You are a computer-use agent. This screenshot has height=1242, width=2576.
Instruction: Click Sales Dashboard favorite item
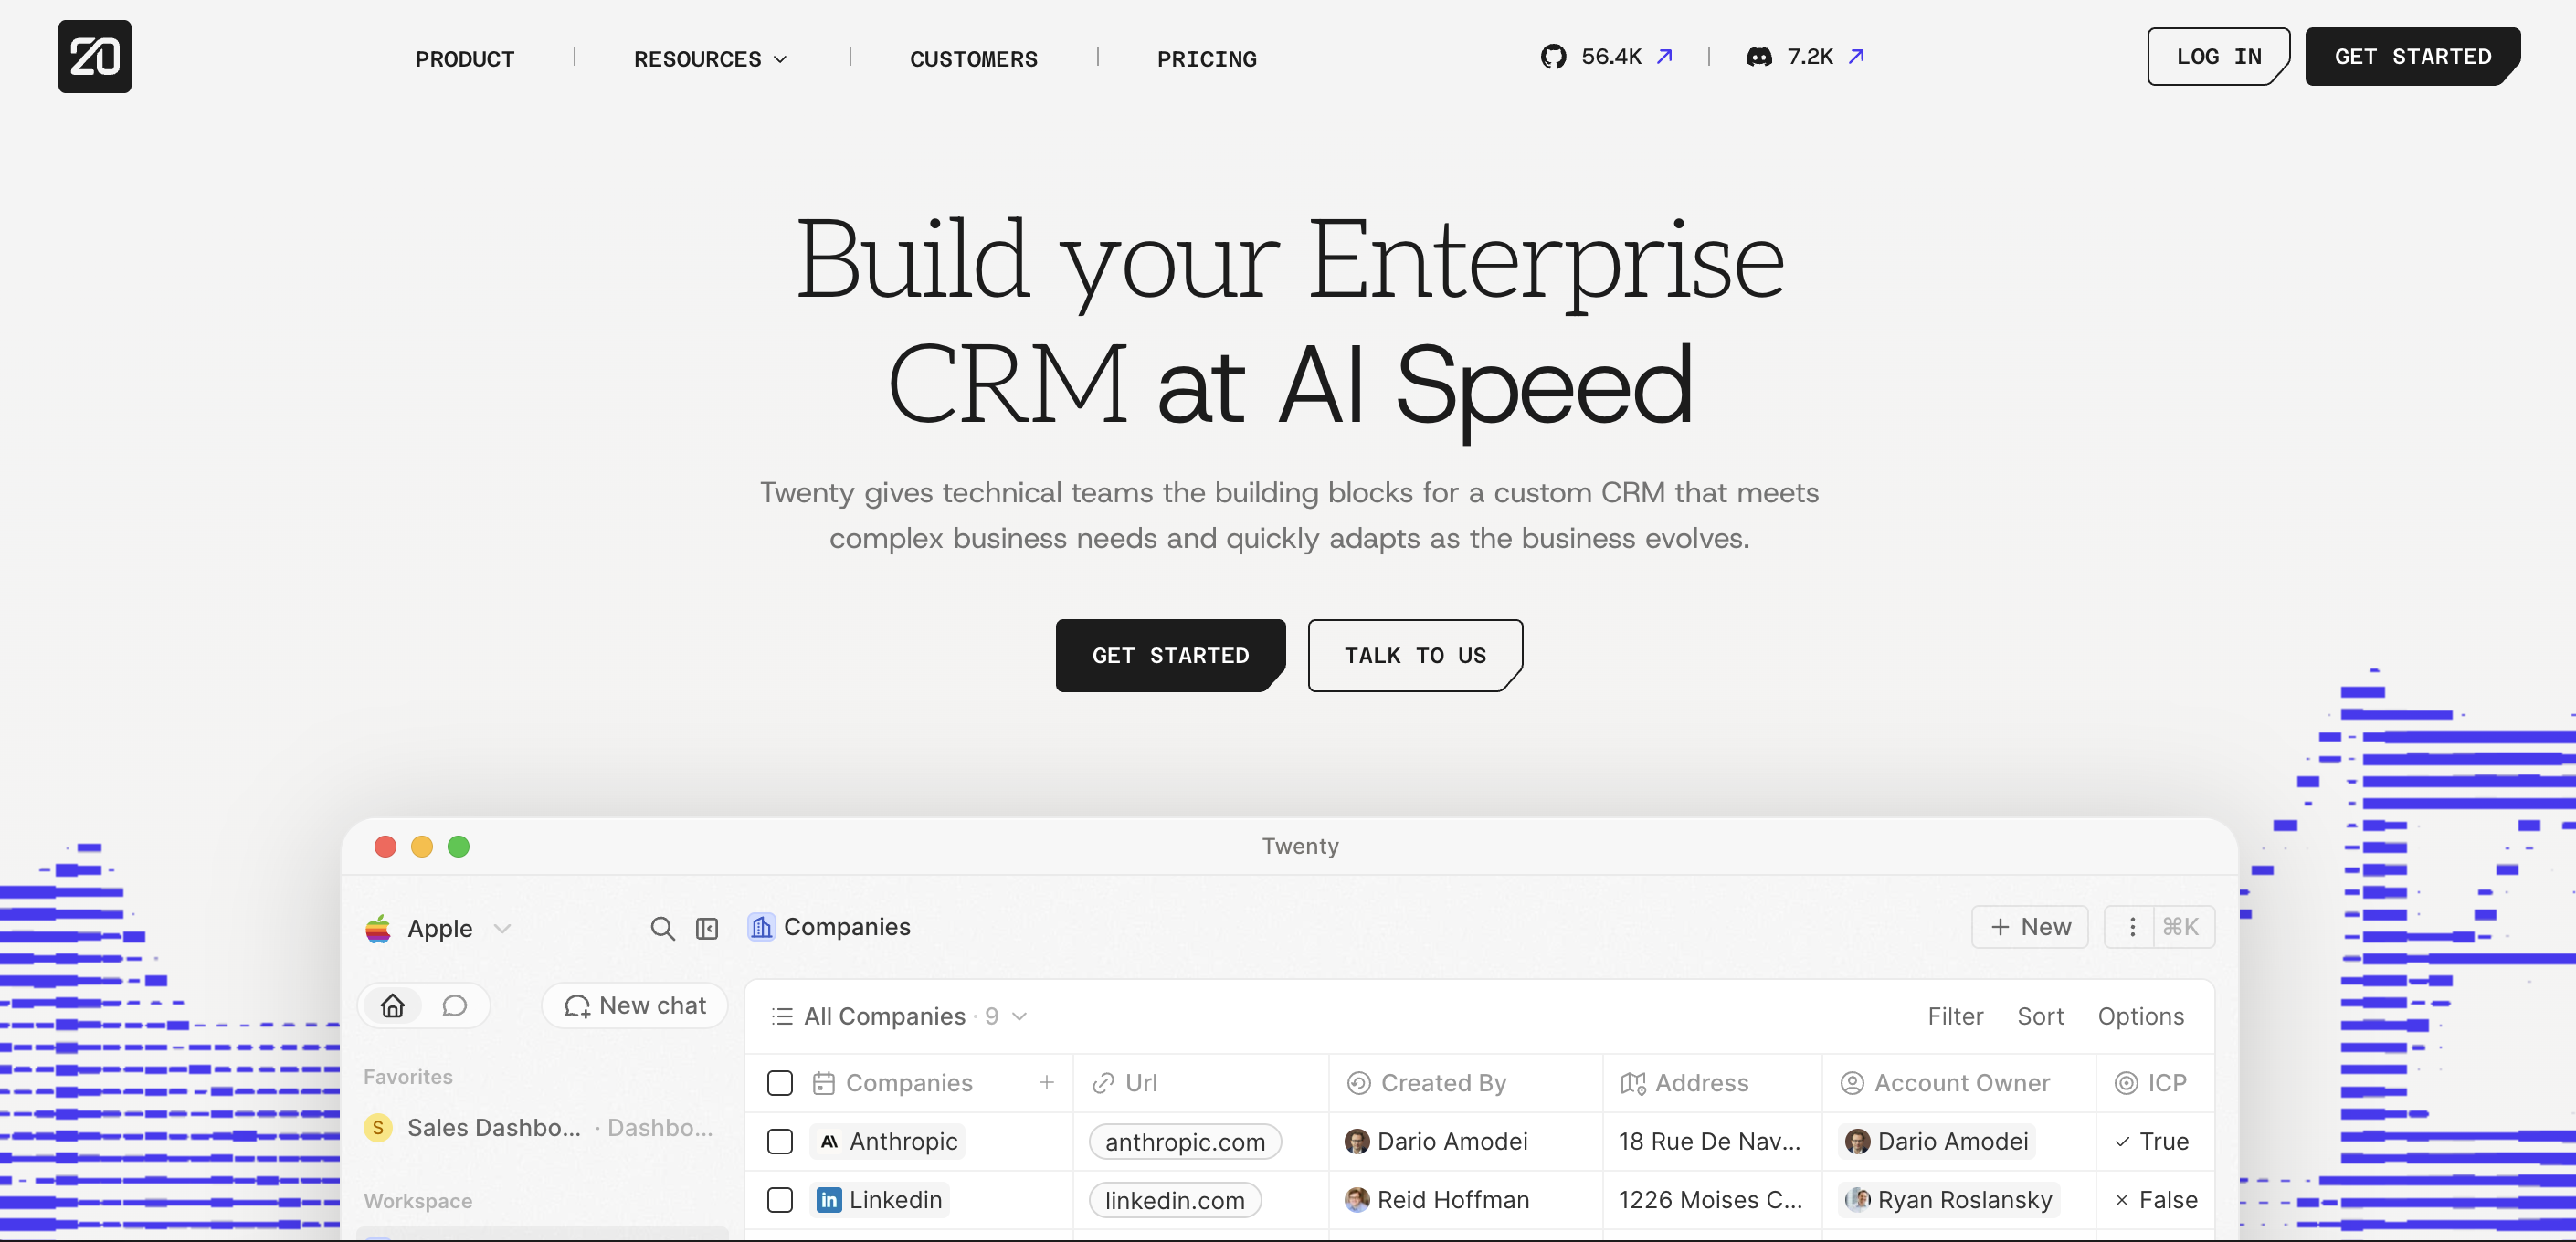pyautogui.click(x=539, y=1127)
